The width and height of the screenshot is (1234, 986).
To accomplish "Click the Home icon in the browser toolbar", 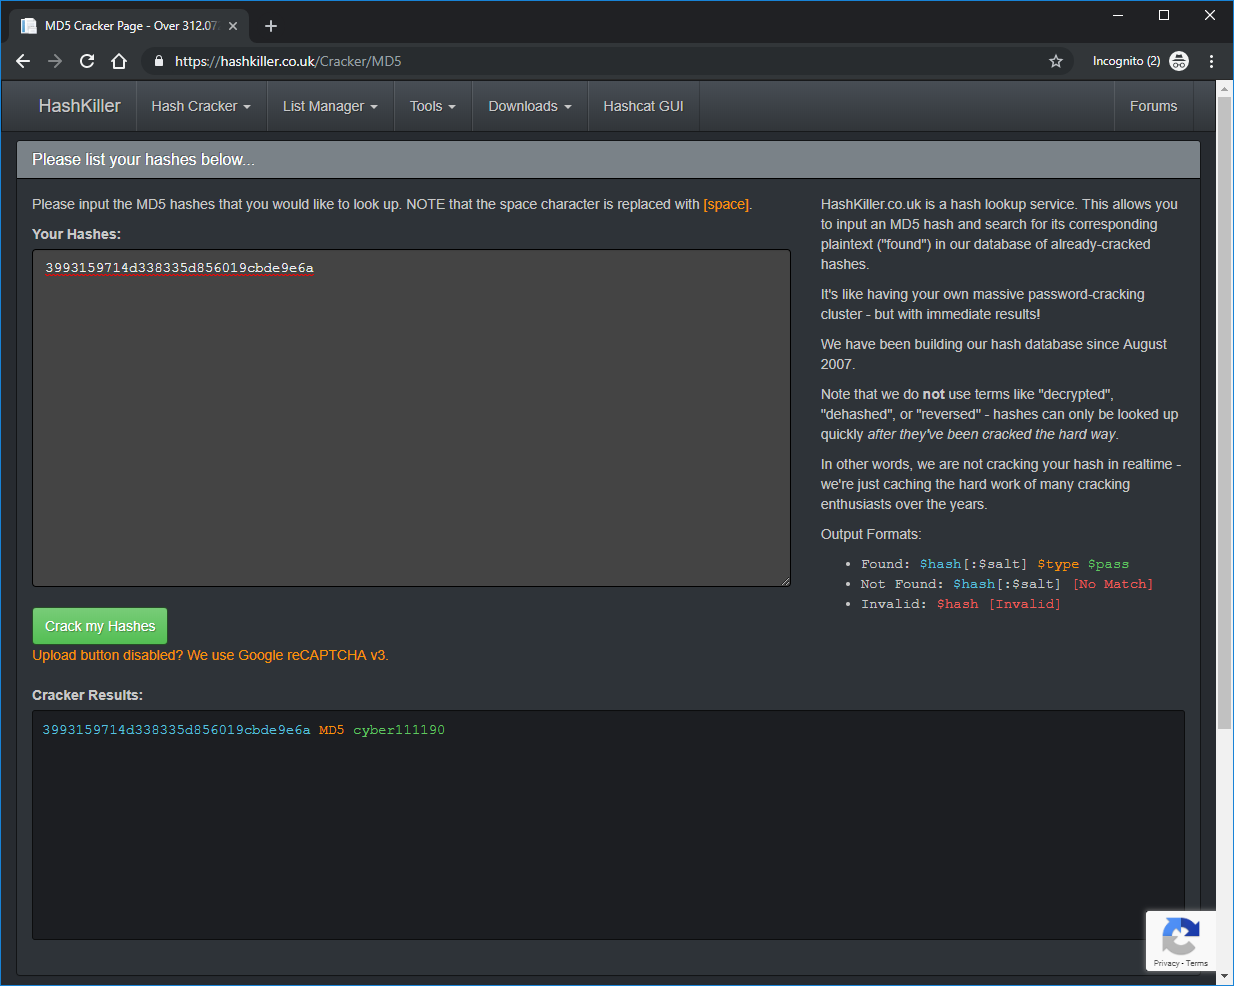I will pos(119,61).
